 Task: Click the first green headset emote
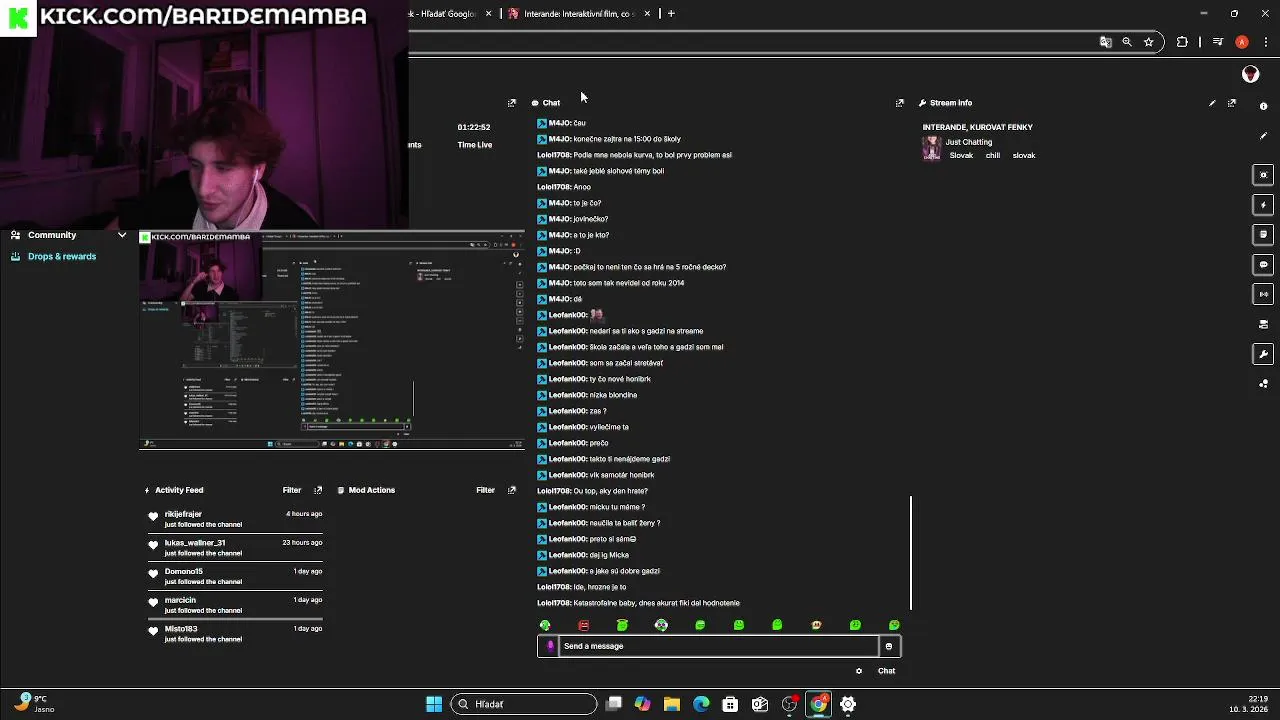(x=545, y=625)
